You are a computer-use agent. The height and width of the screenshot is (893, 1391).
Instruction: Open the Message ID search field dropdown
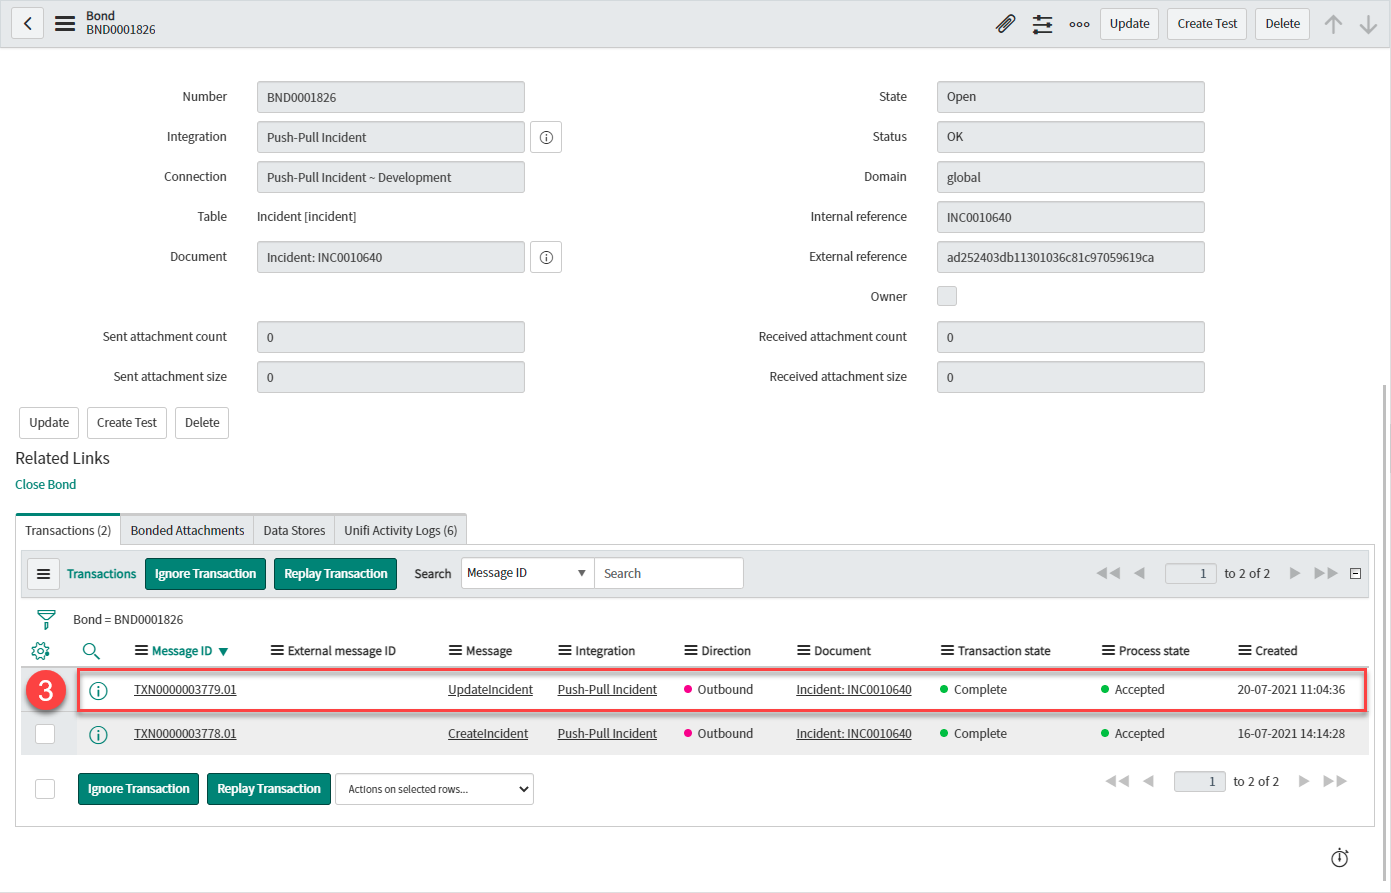pos(527,573)
